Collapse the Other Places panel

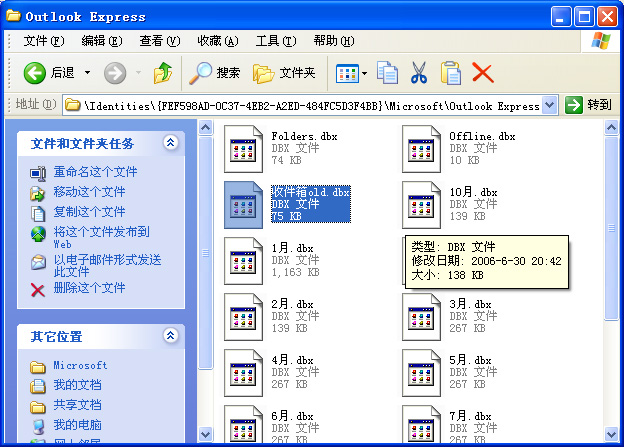pyautogui.click(x=170, y=336)
